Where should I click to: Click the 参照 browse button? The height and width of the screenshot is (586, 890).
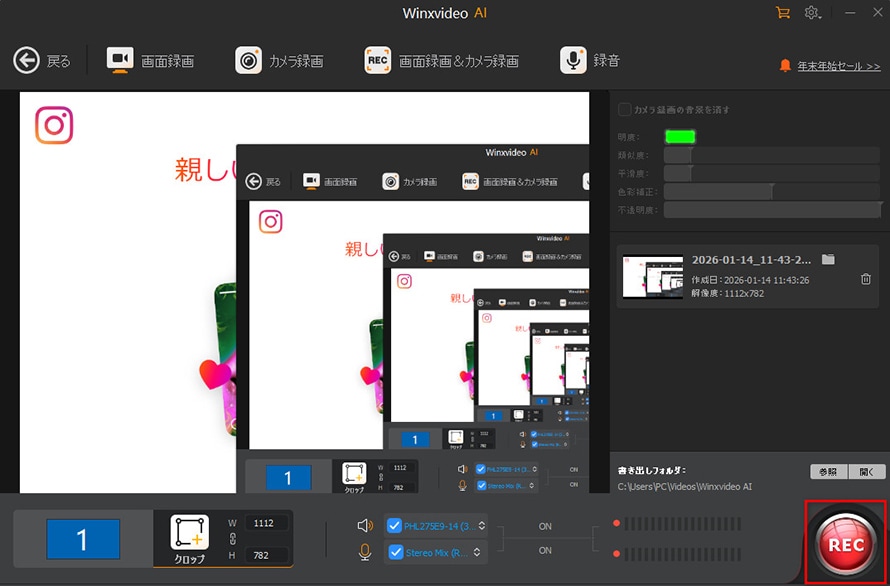coord(828,472)
